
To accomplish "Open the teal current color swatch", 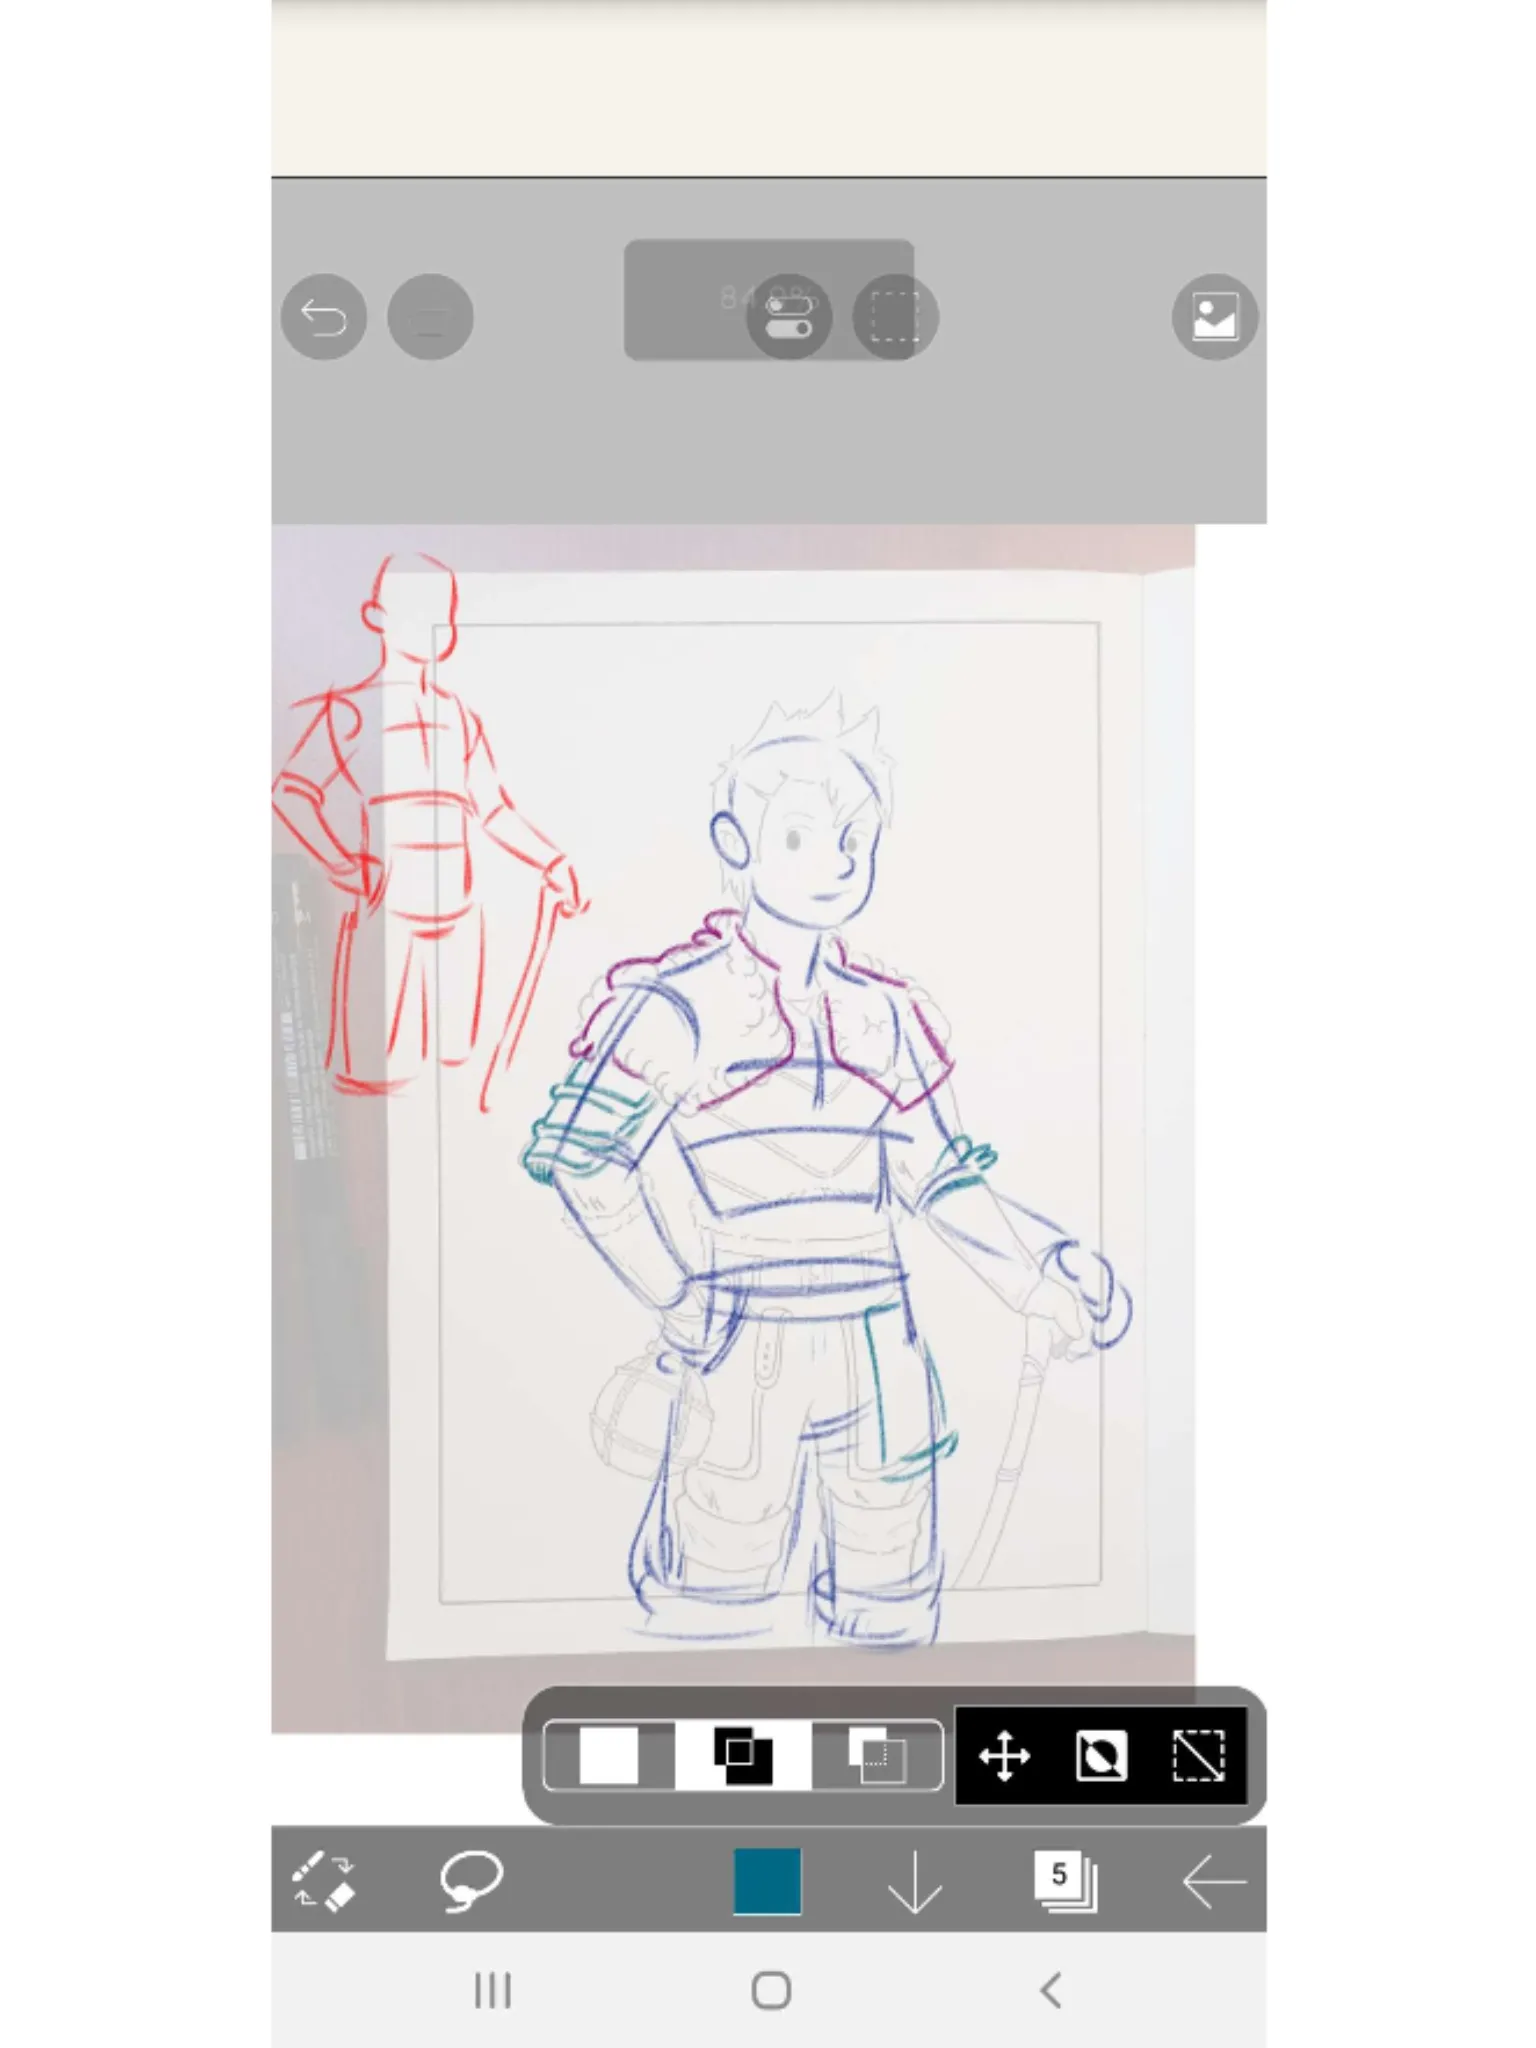I will pyautogui.click(x=767, y=1881).
